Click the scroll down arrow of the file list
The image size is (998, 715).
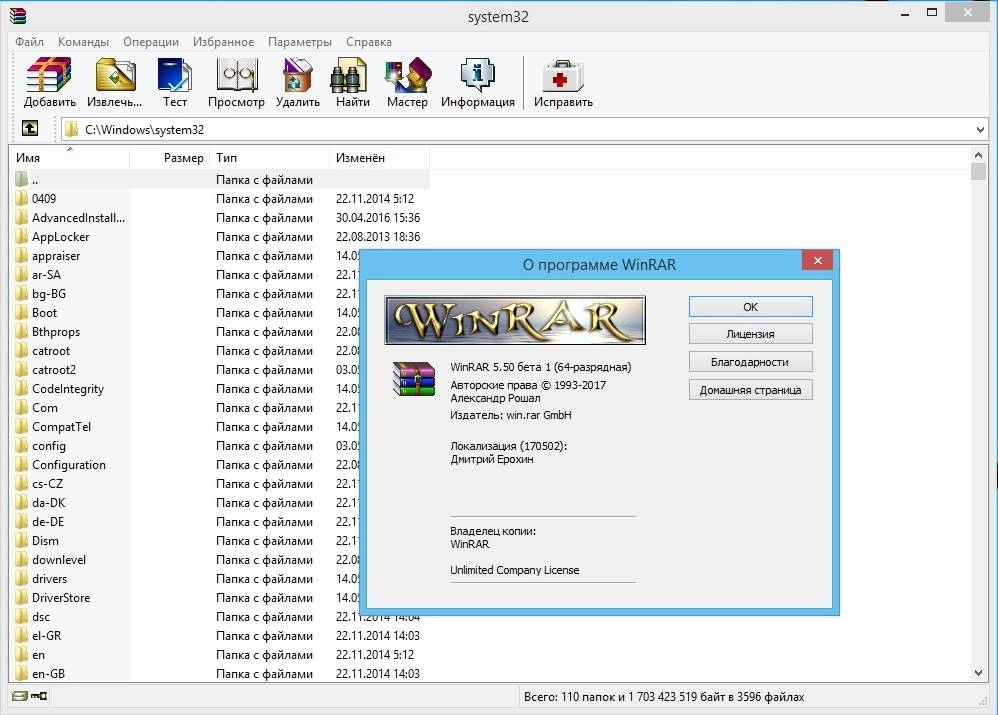point(978,672)
